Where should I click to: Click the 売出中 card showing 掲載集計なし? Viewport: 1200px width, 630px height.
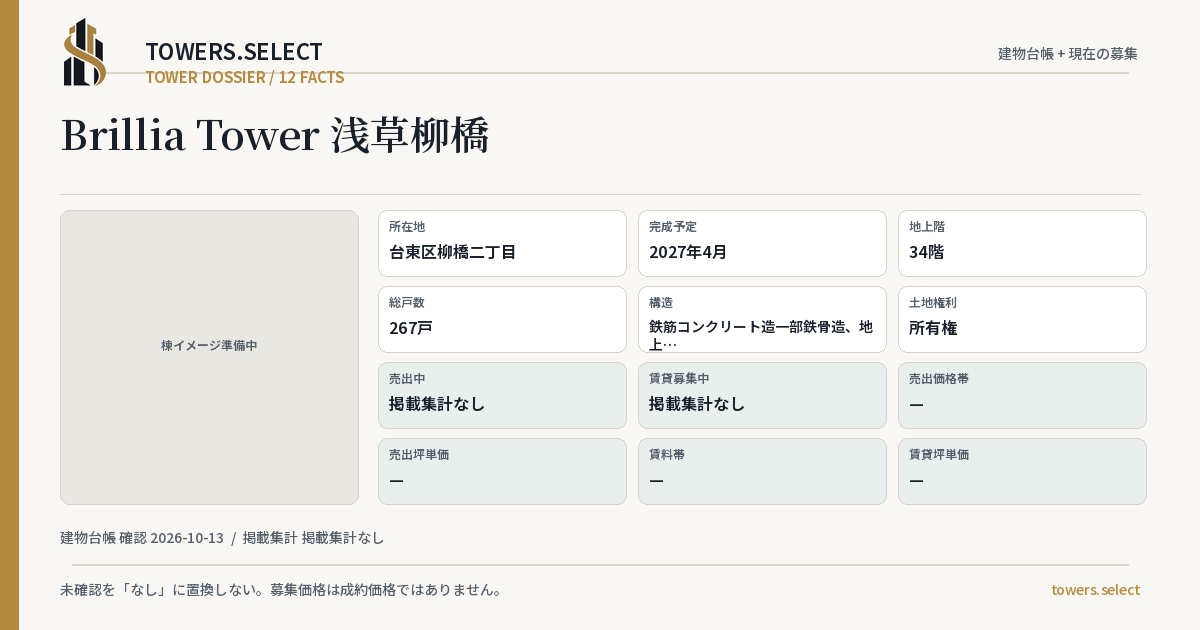click(502, 395)
